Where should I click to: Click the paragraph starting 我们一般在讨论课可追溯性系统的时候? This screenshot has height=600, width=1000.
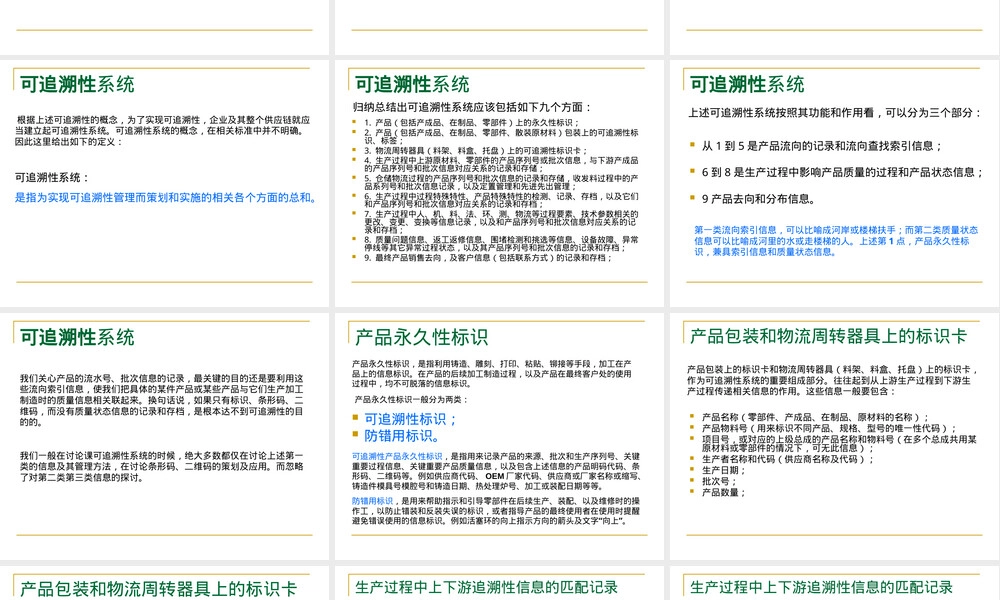(161, 467)
